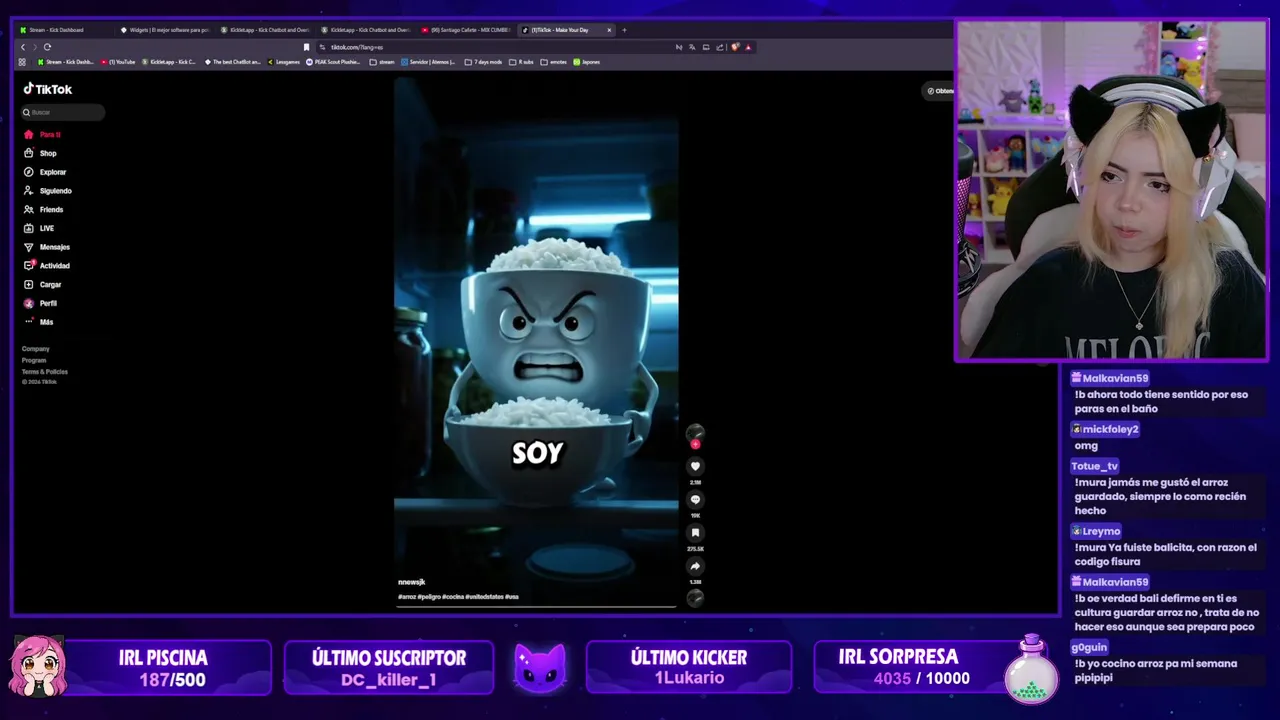The height and width of the screenshot is (720, 1280).
Task: Click the #arroz hashtag
Action: (x=407, y=597)
